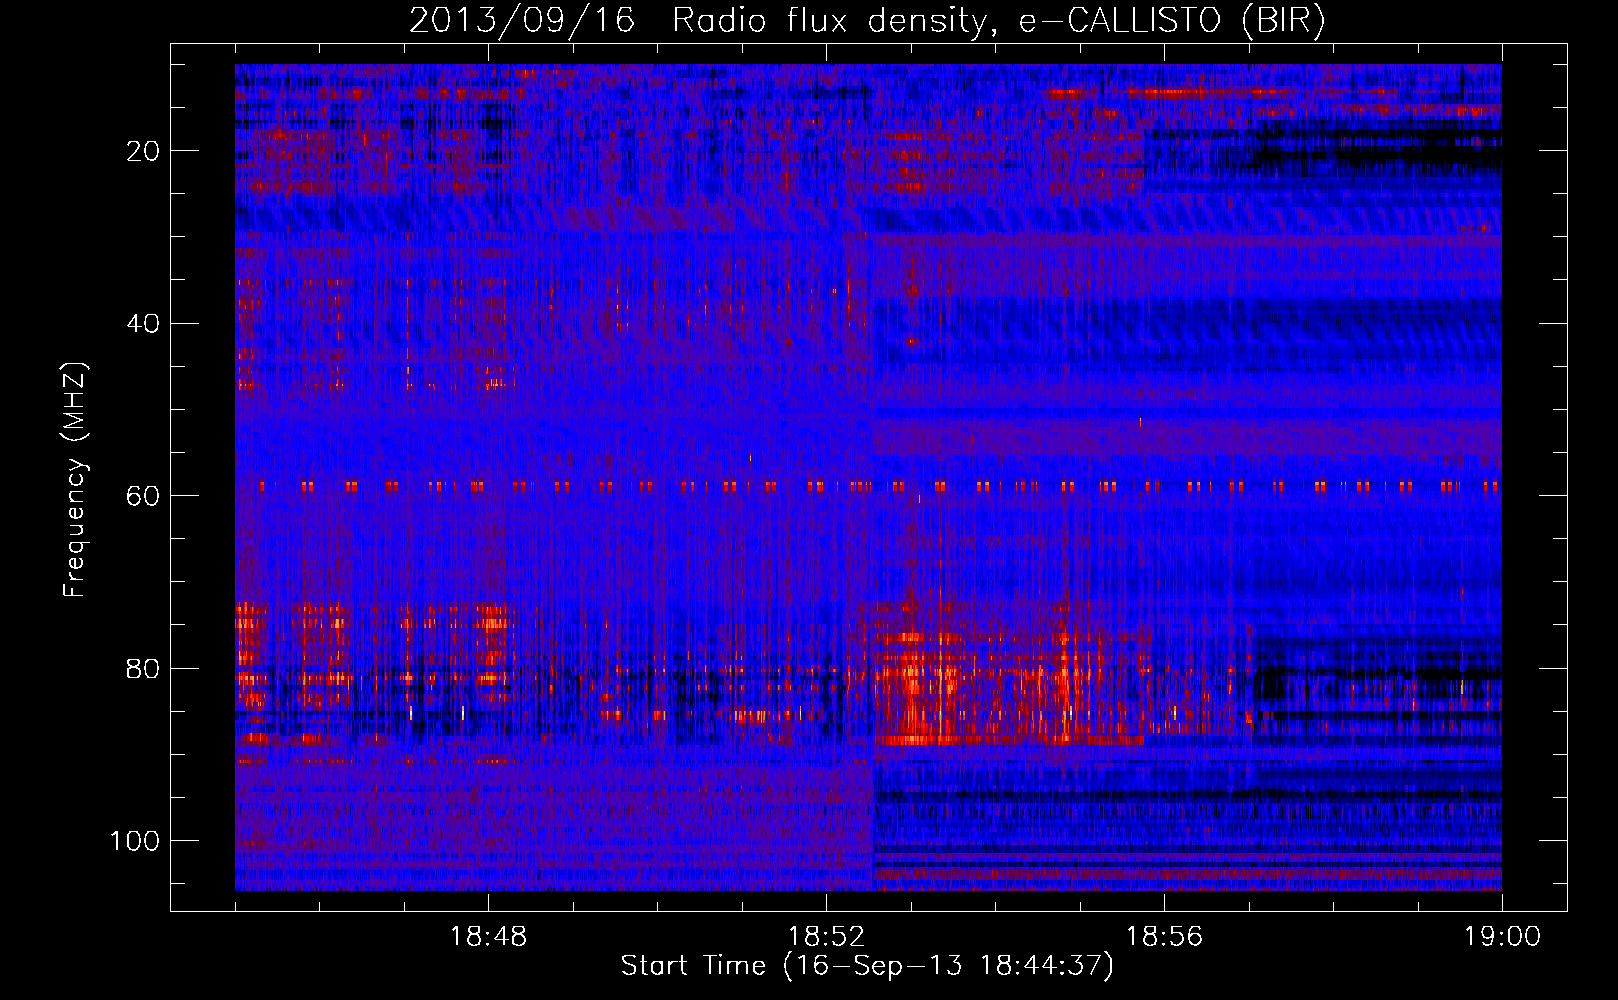Click the '20' frequency tick label
Screen dimensions: 1618x1000
(144, 151)
